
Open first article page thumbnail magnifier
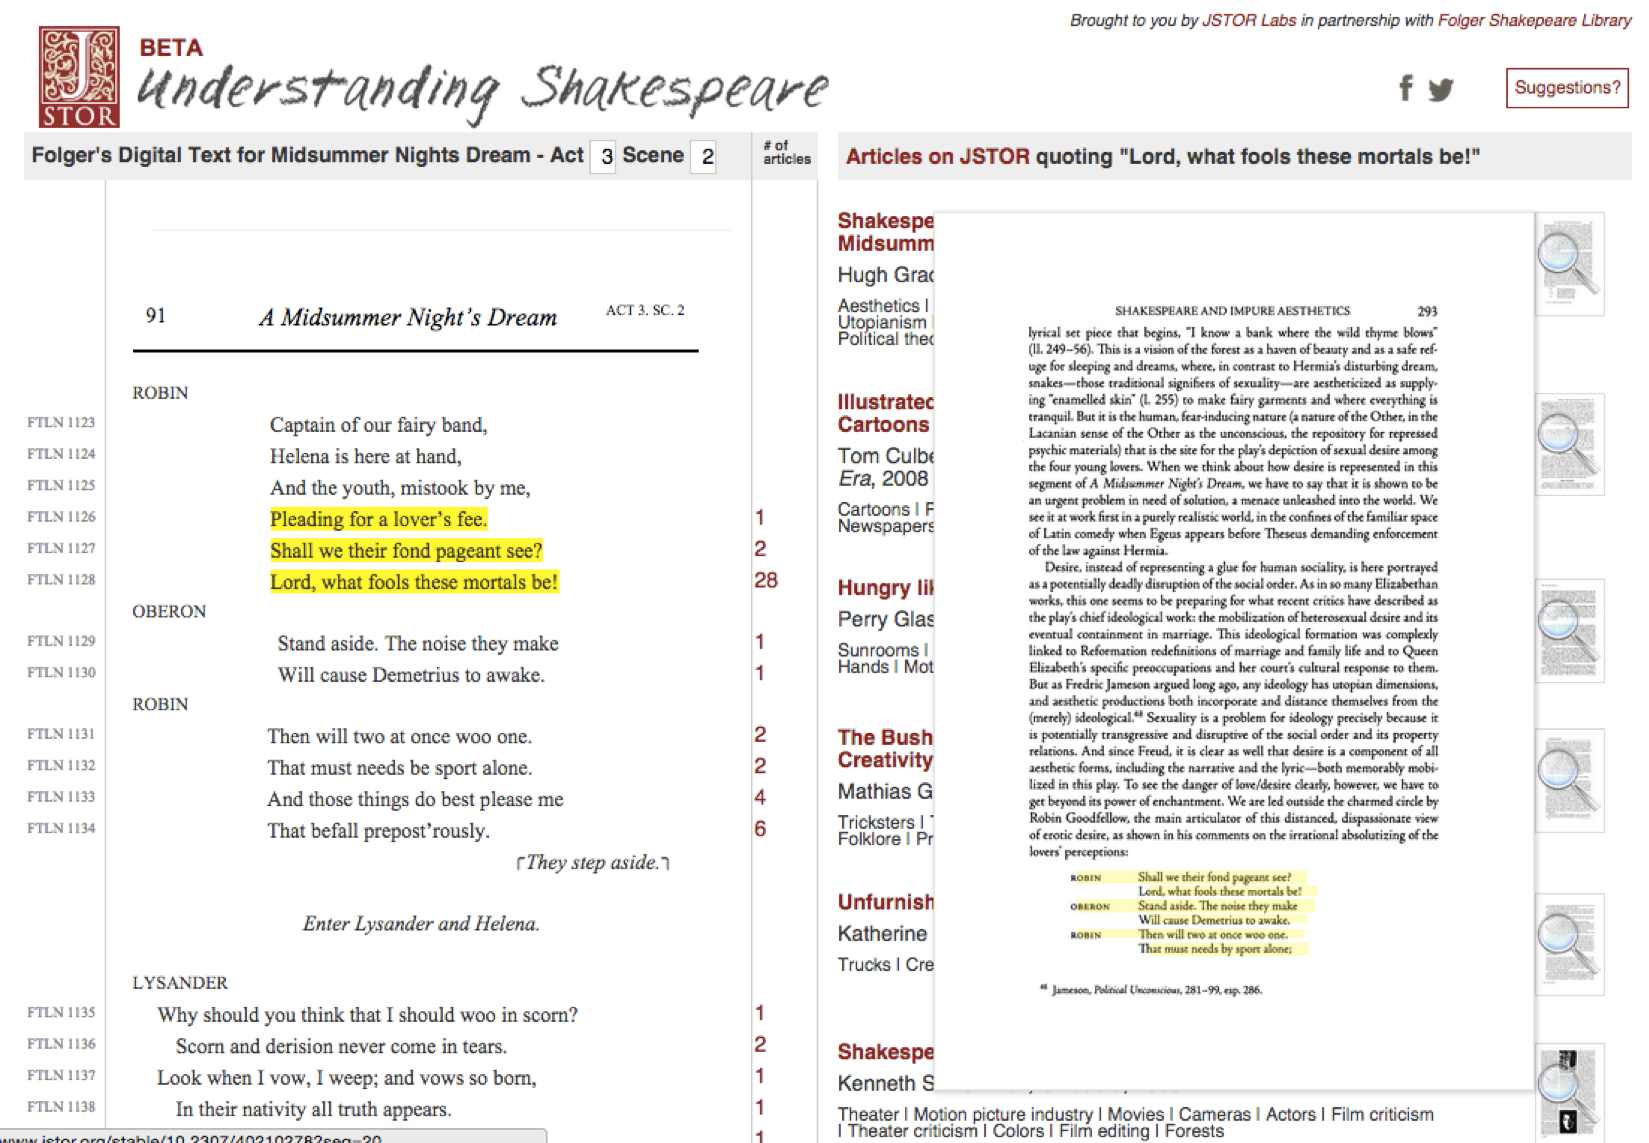tap(1569, 263)
